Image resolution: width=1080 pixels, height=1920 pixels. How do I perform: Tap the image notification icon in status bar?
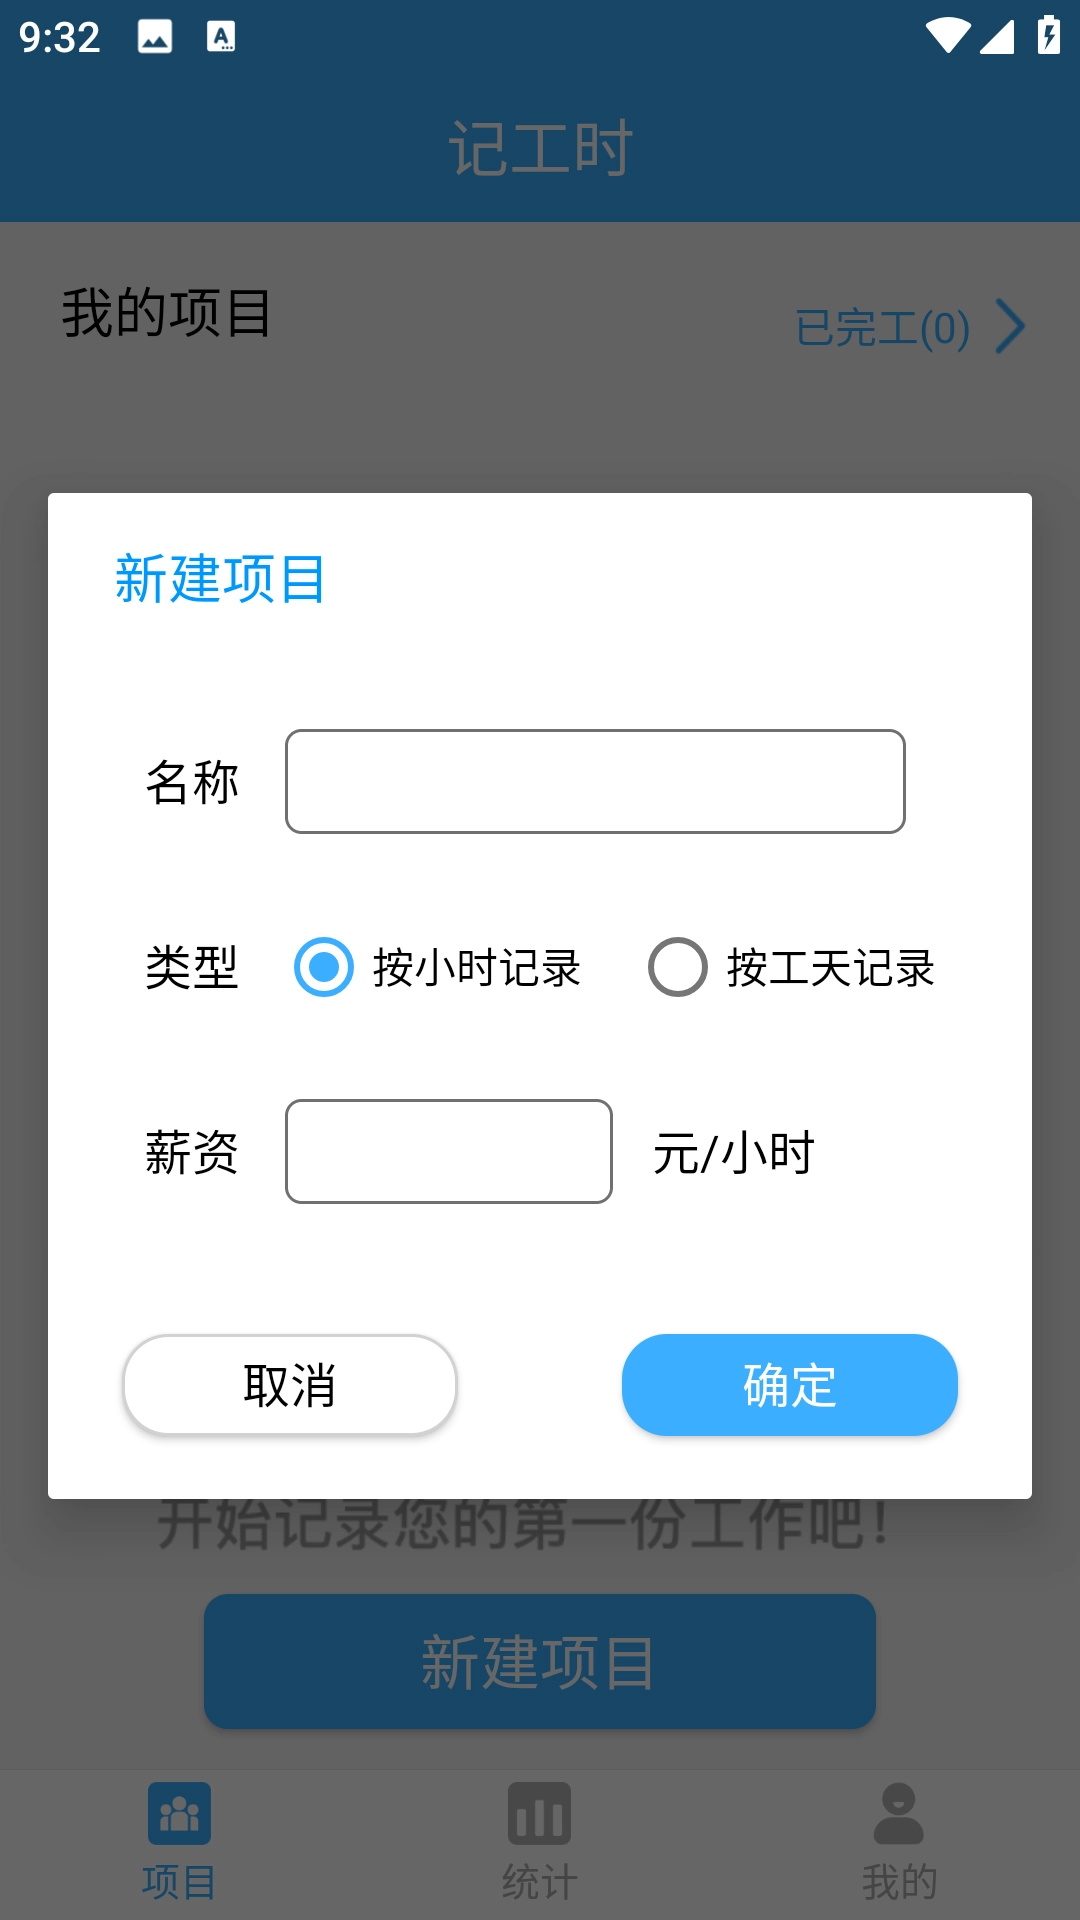pos(155,37)
